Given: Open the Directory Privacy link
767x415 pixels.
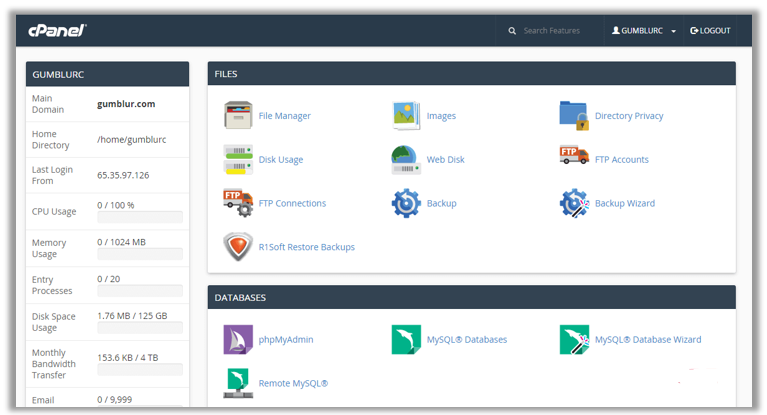Looking at the screenshot, I should (629, 116).
